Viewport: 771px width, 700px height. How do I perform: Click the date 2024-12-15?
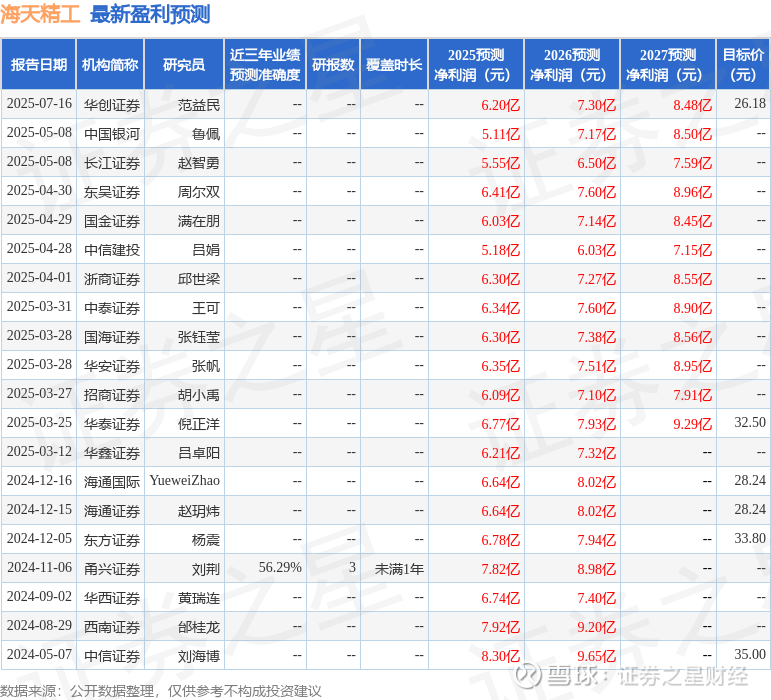(39, 510)
